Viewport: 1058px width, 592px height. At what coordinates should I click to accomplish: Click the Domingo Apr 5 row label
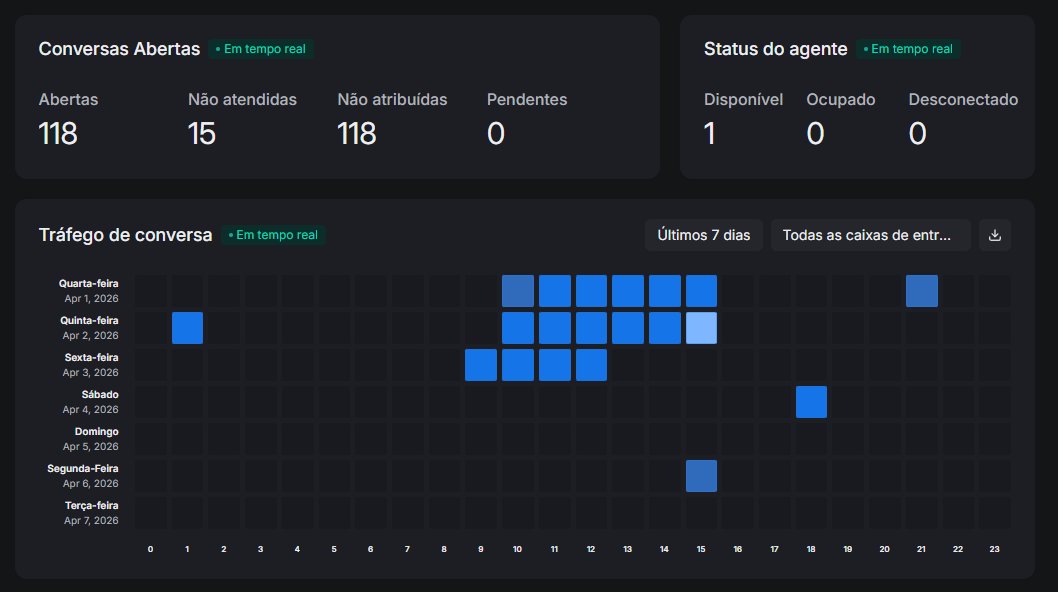point(95,438)
